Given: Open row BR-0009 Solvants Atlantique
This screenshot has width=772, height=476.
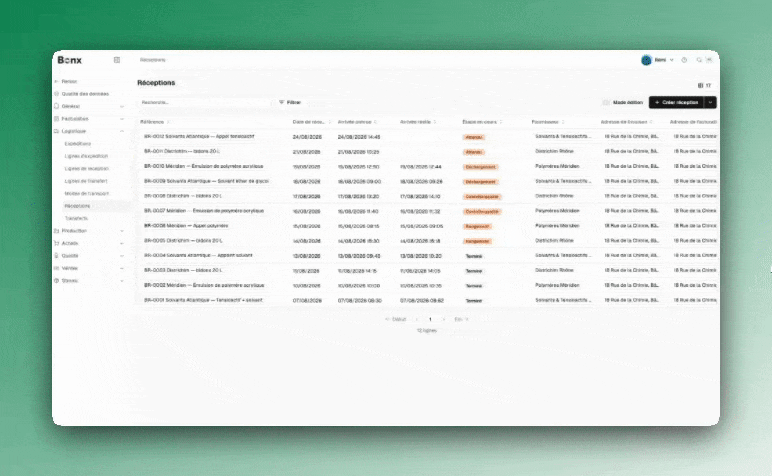Looking at the screenshot, I should click(206, 181).
